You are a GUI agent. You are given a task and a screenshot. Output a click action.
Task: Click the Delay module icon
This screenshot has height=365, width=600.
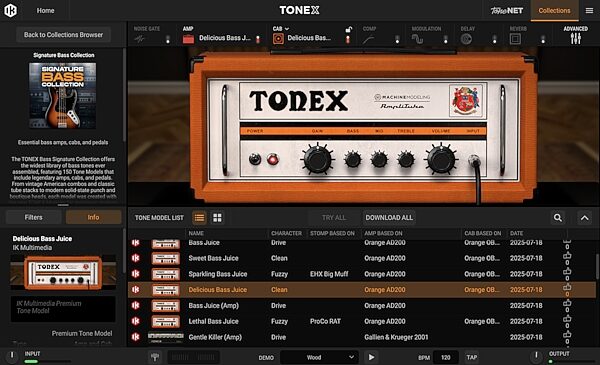click(x=466, y=39)
